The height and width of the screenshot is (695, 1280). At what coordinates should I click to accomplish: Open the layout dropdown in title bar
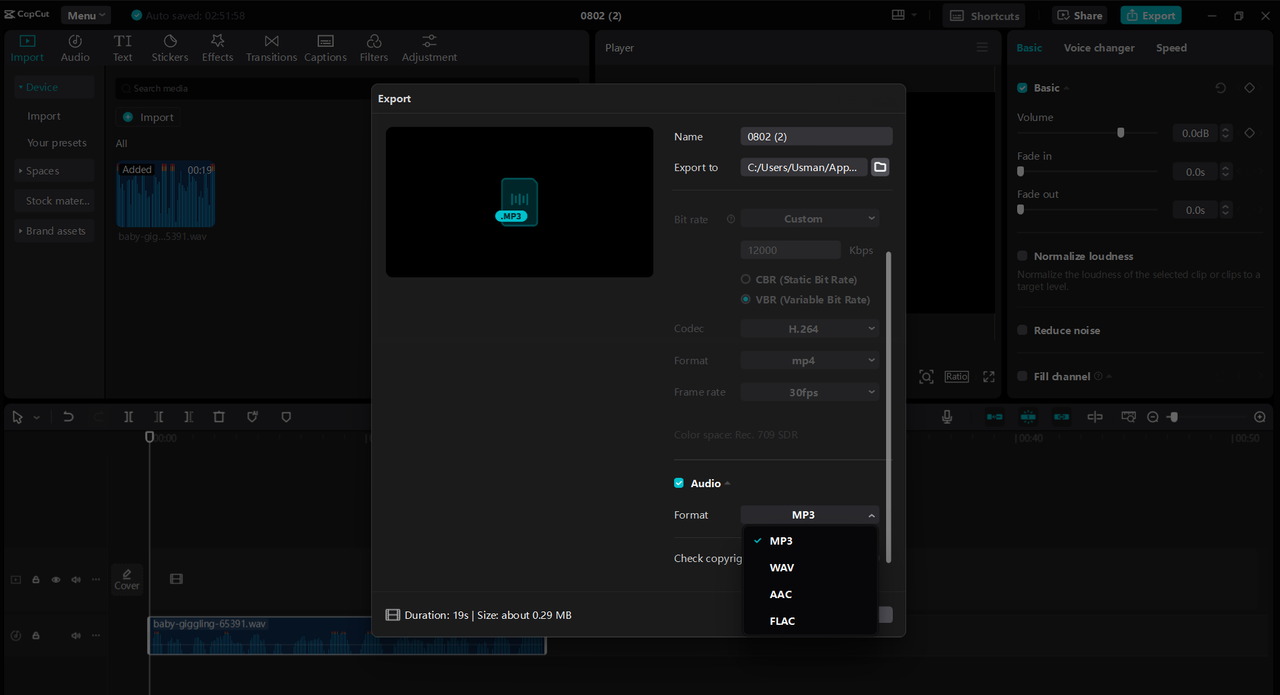(904, 15)
